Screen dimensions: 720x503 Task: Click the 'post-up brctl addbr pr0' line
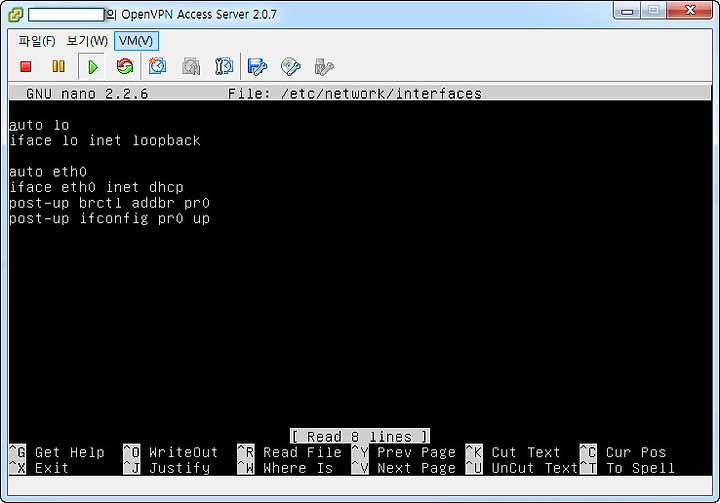109,203
